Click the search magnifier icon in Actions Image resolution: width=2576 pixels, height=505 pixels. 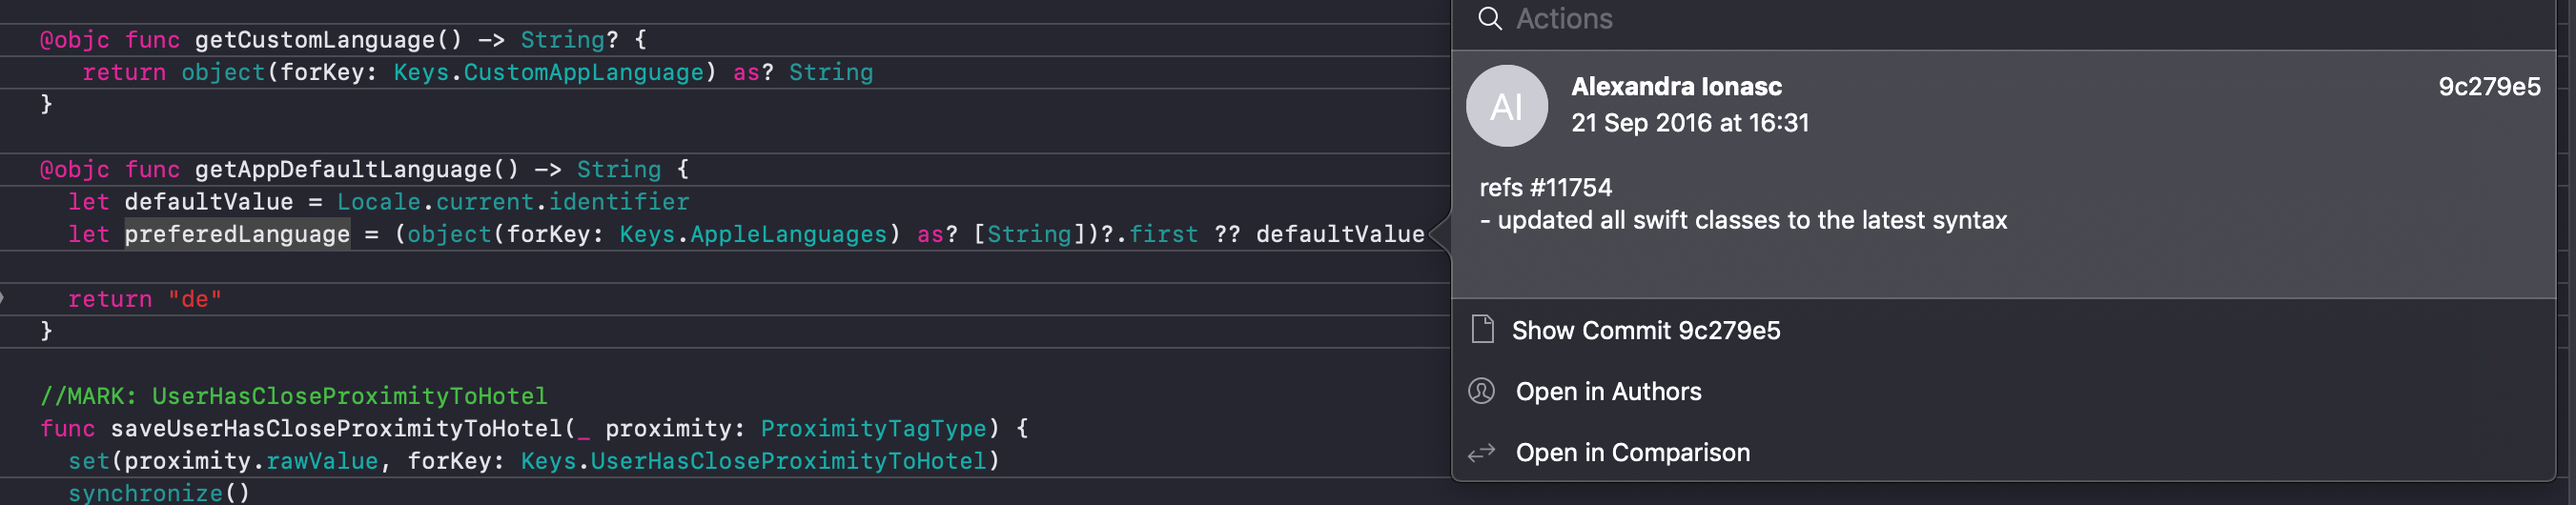(1489, 19)
